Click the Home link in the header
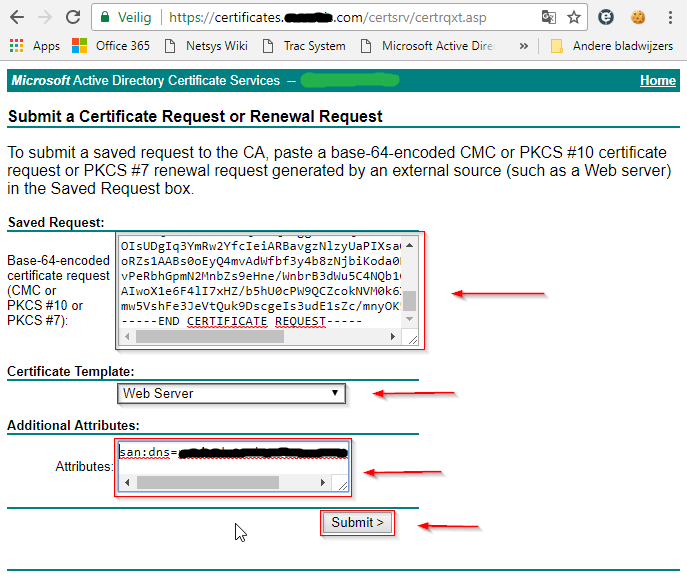This screenshot has width=687, height=577. pos(657,81)
